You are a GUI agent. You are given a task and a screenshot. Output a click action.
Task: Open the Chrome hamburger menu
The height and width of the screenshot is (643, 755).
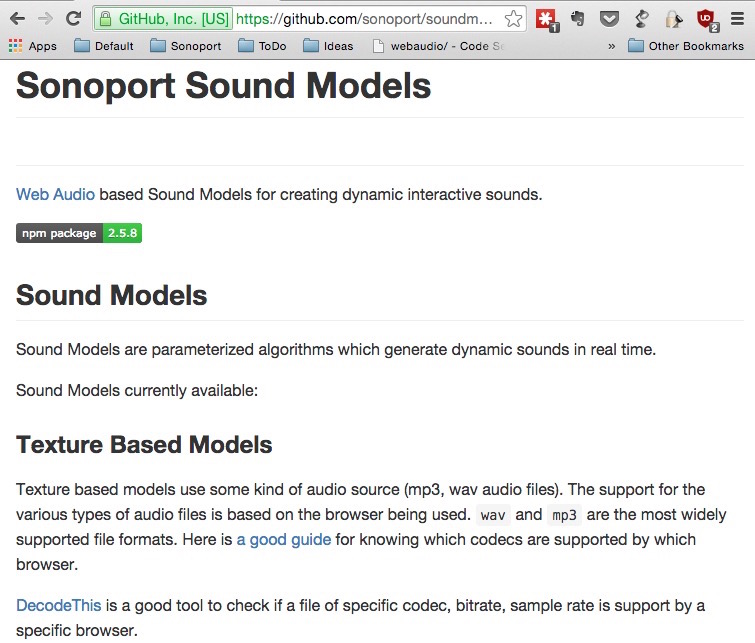tap(737, 19)
